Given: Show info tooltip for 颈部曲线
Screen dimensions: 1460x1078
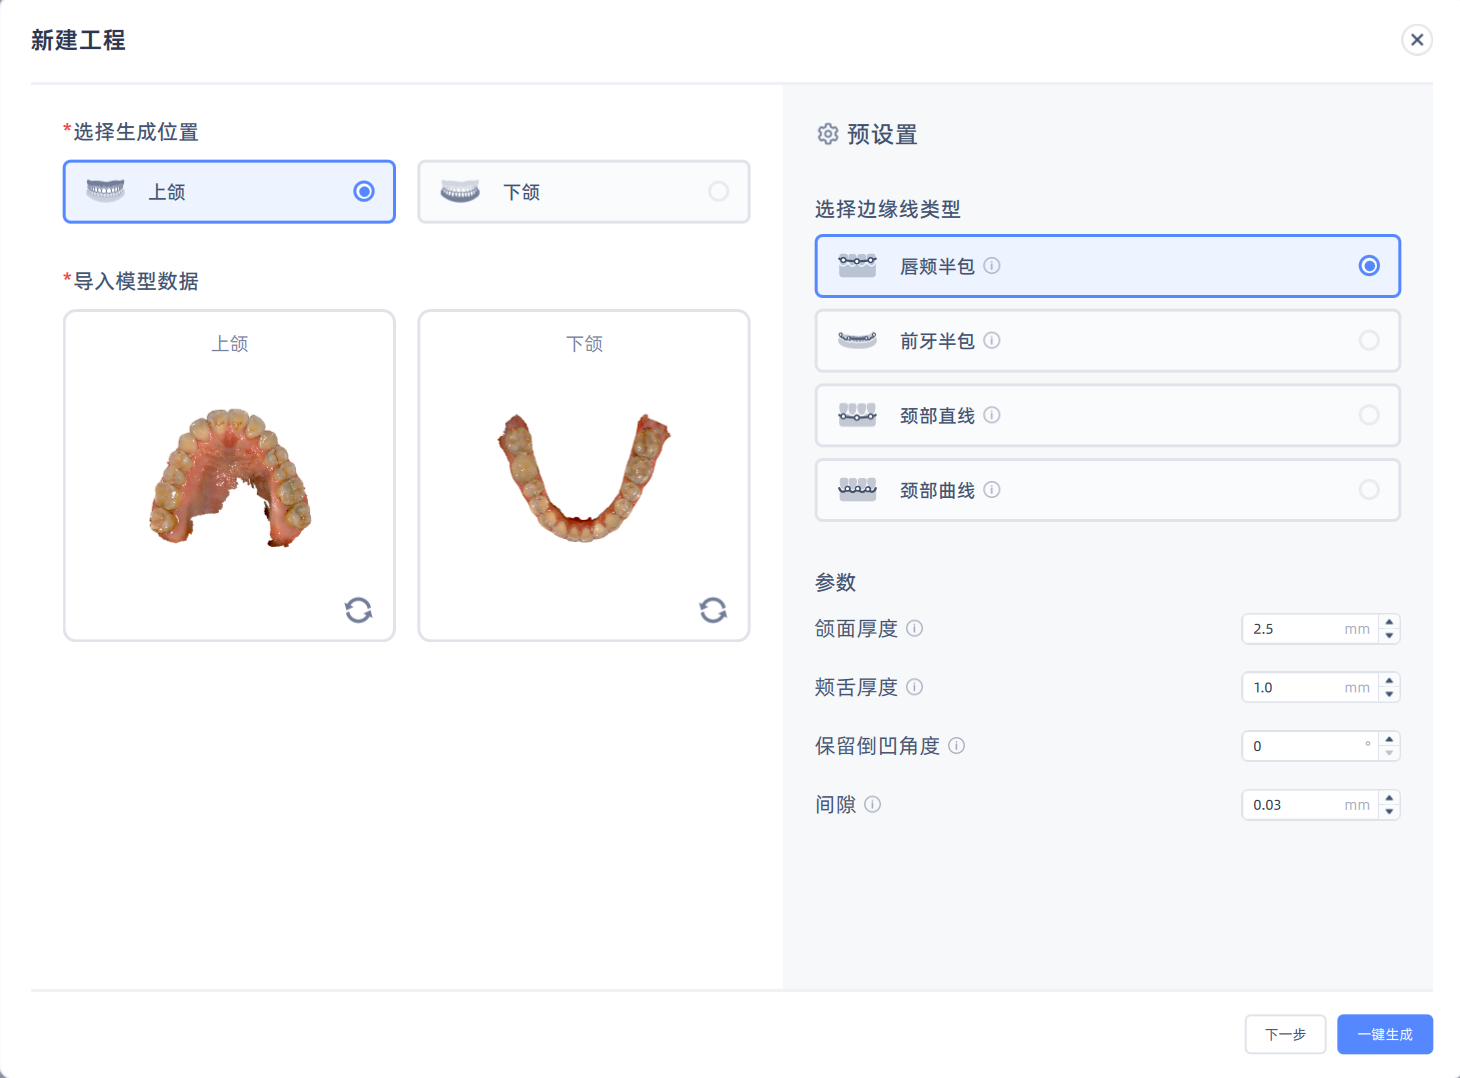Looking at the screenshot, I should [x=992, y=490].
